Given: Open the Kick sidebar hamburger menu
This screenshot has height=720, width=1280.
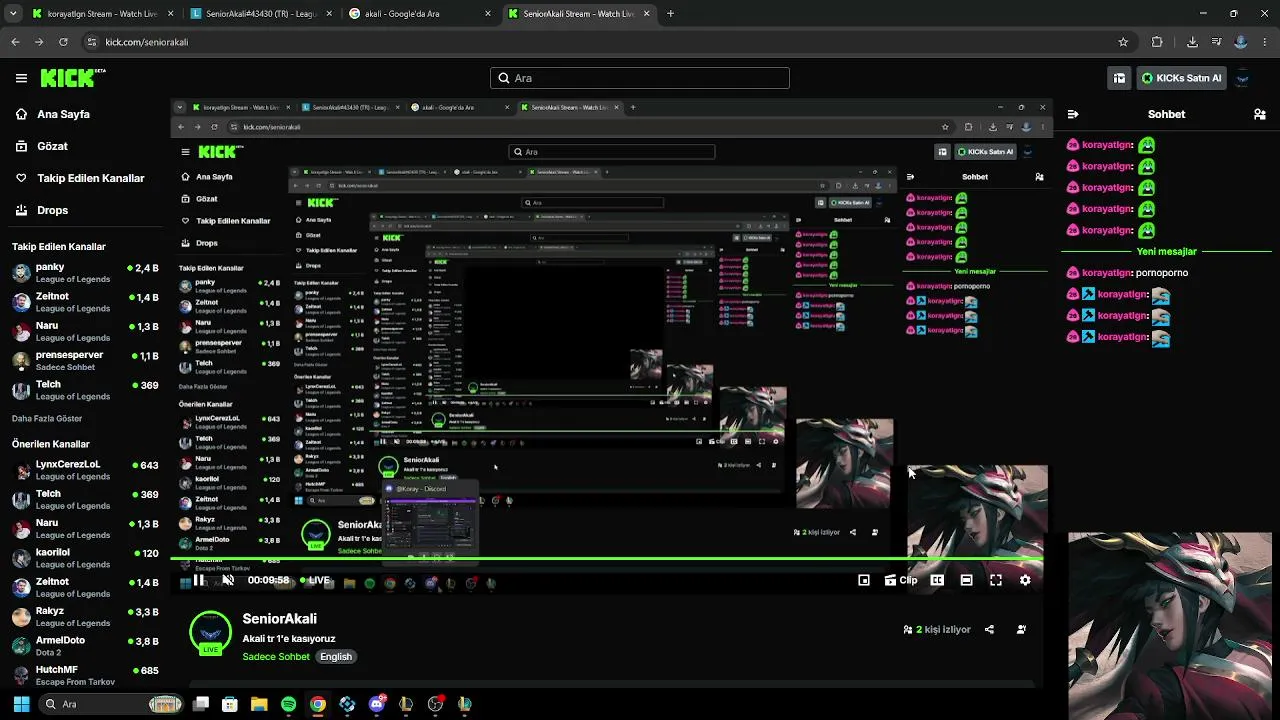Looking at the screenshot, I should (x=21, y=78).
